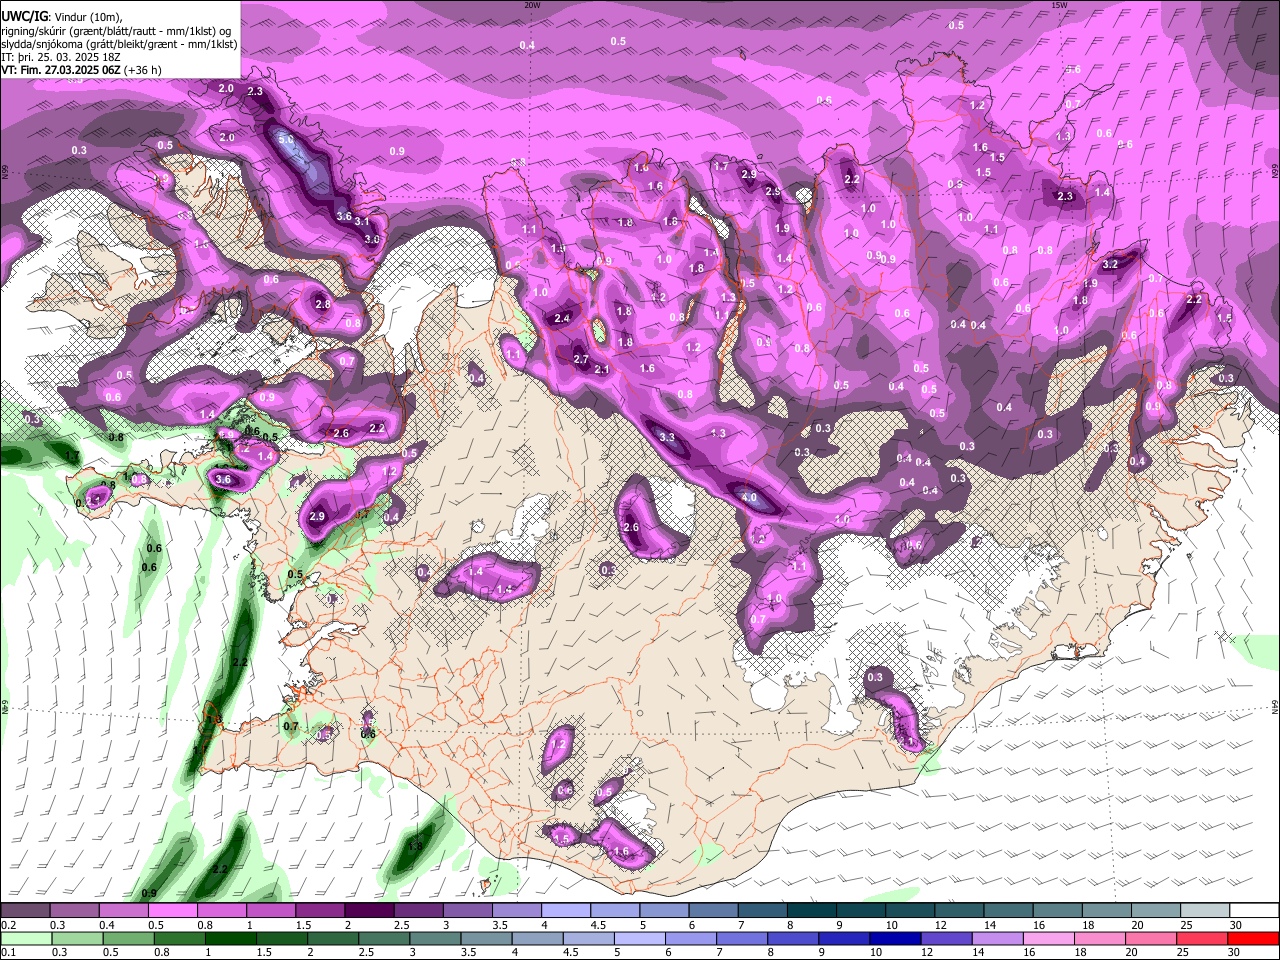Select the '2.7' value label on the map

tap(581, 359)
